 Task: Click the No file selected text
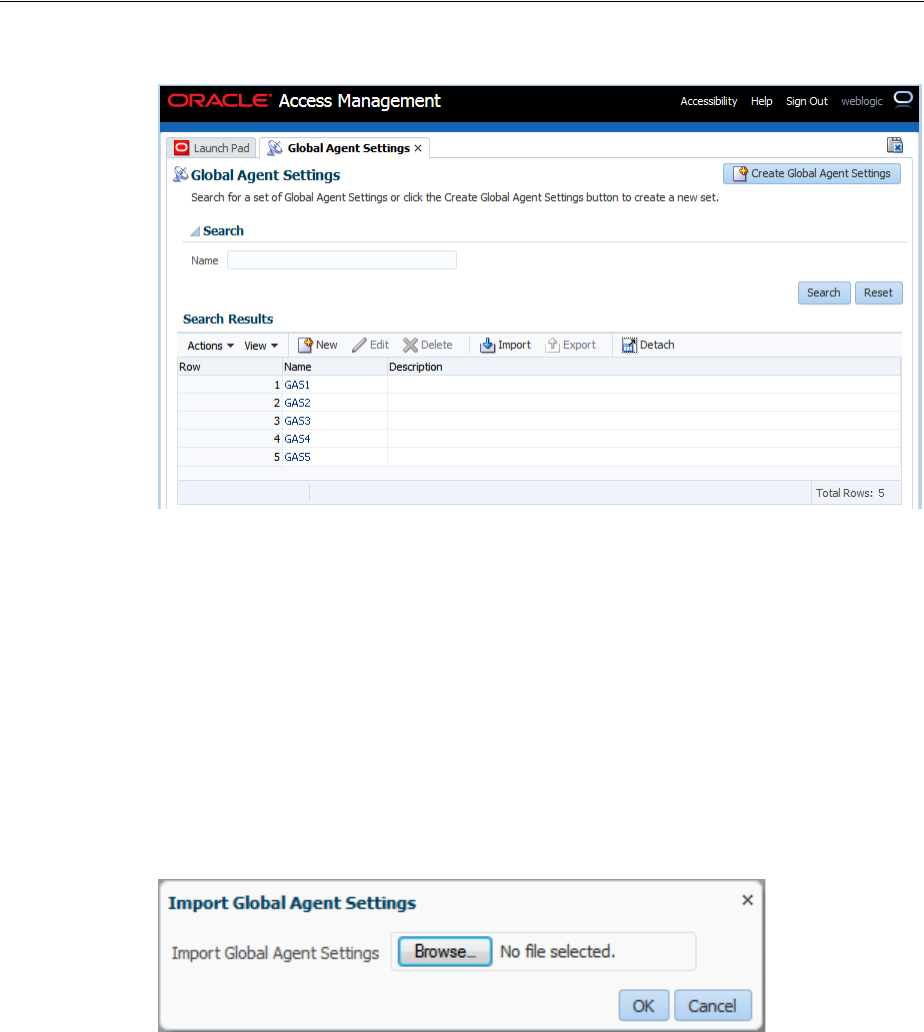click(x=557, y=952)
